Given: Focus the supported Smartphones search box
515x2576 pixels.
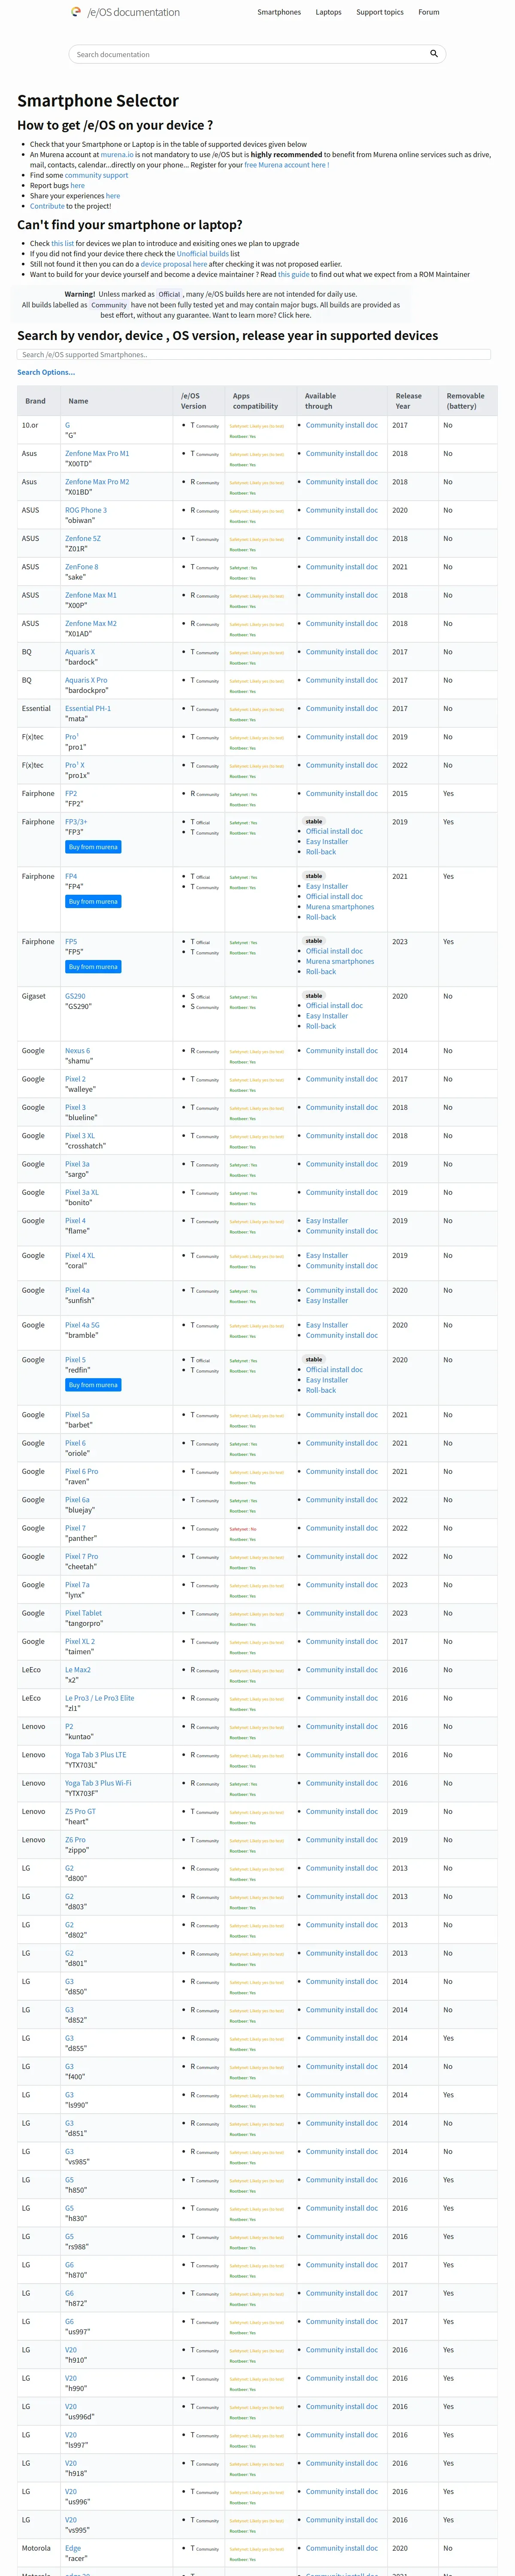Looking at the screenshot, I should 254,354.
